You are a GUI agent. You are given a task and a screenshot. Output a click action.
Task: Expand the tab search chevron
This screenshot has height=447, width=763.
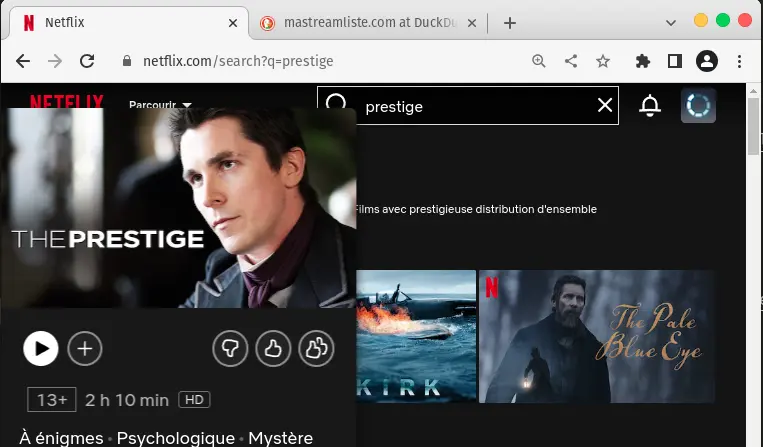click(671, 23)
